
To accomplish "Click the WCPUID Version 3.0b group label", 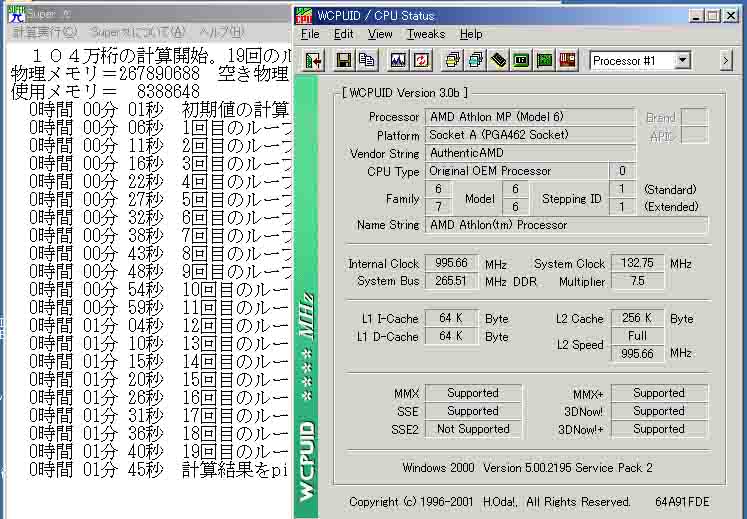I will tap(405, 92).
